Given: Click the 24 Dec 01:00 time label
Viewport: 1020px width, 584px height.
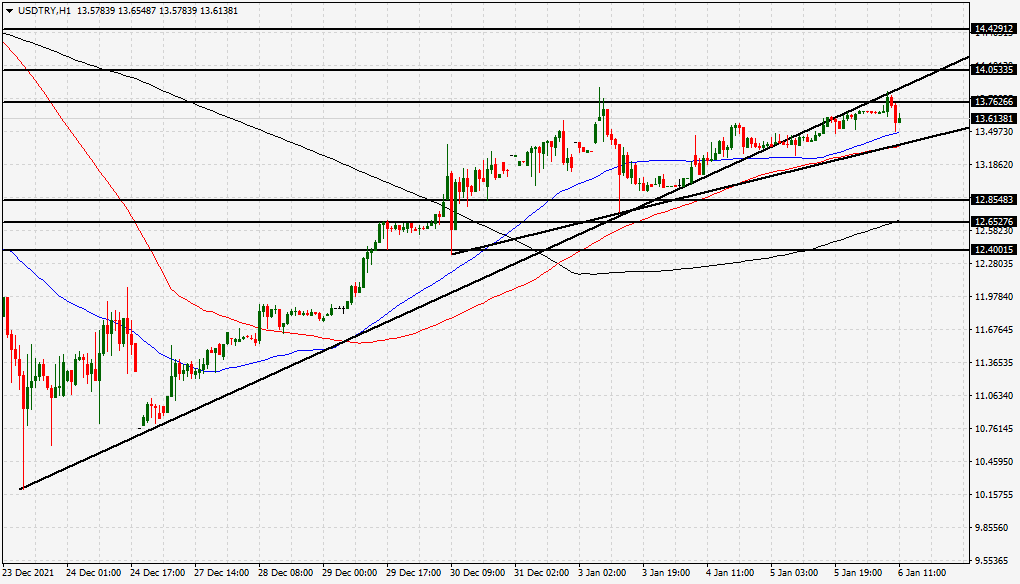Looking at the screenshot, I should click(94, 573).
